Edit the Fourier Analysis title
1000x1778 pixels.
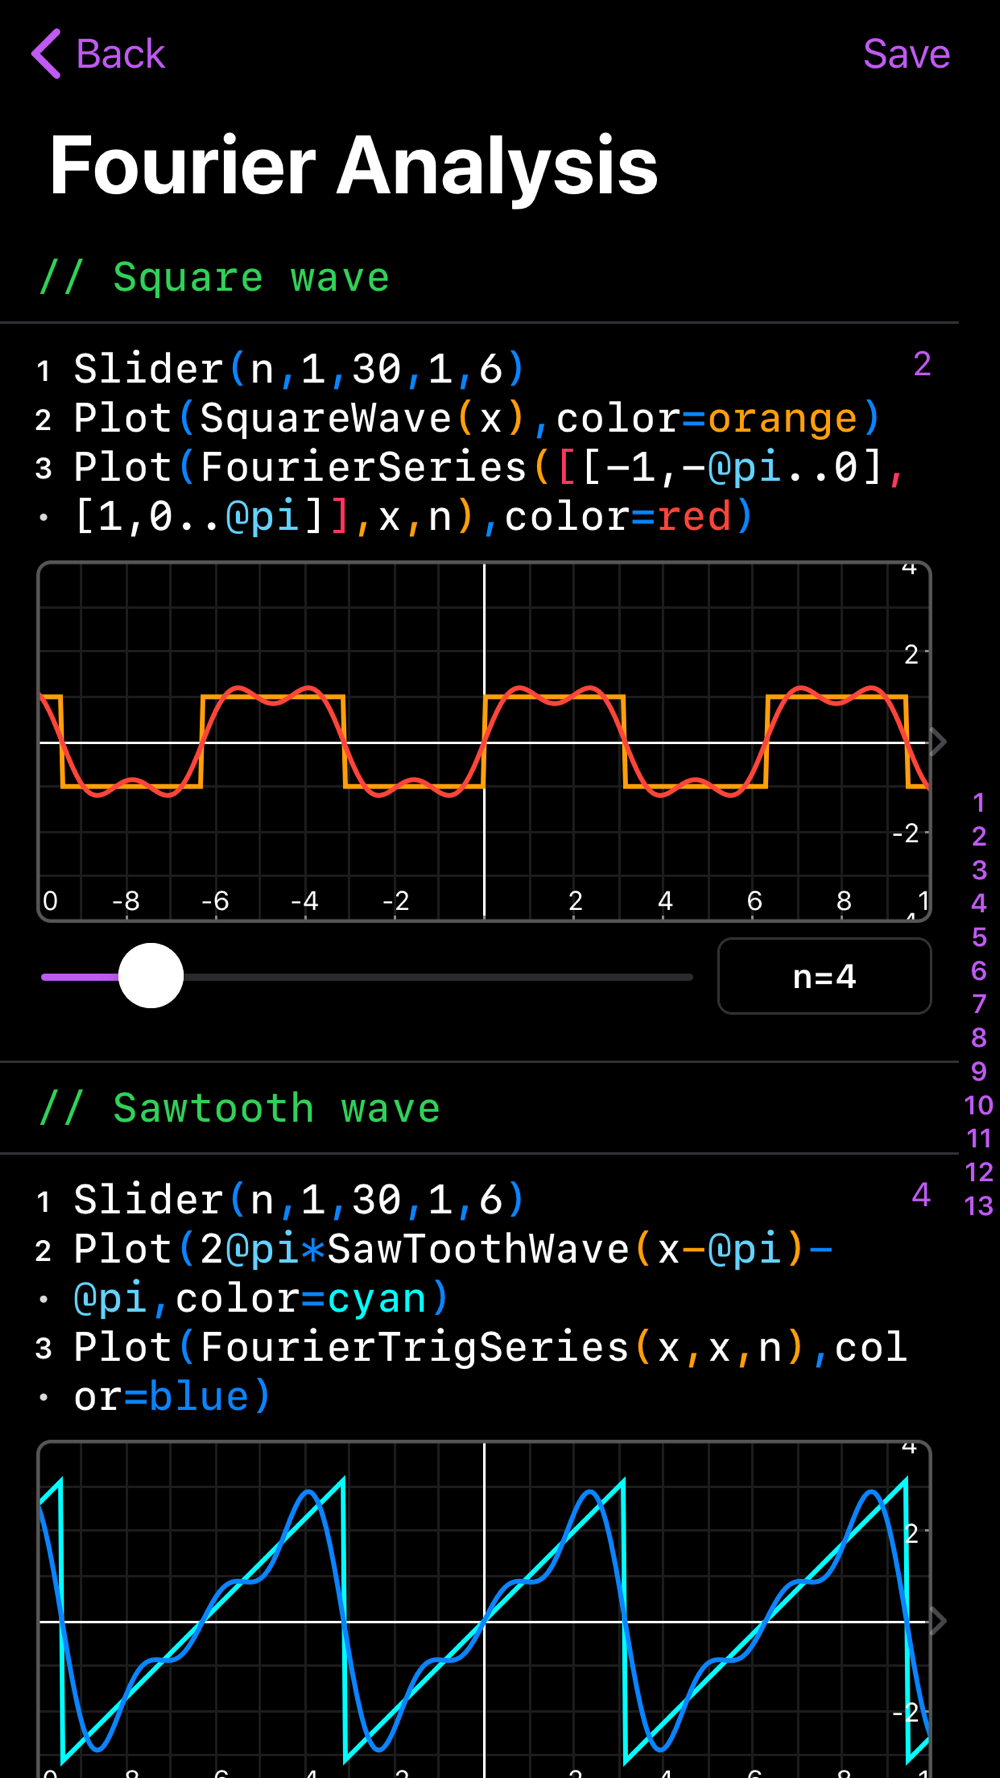354,166
